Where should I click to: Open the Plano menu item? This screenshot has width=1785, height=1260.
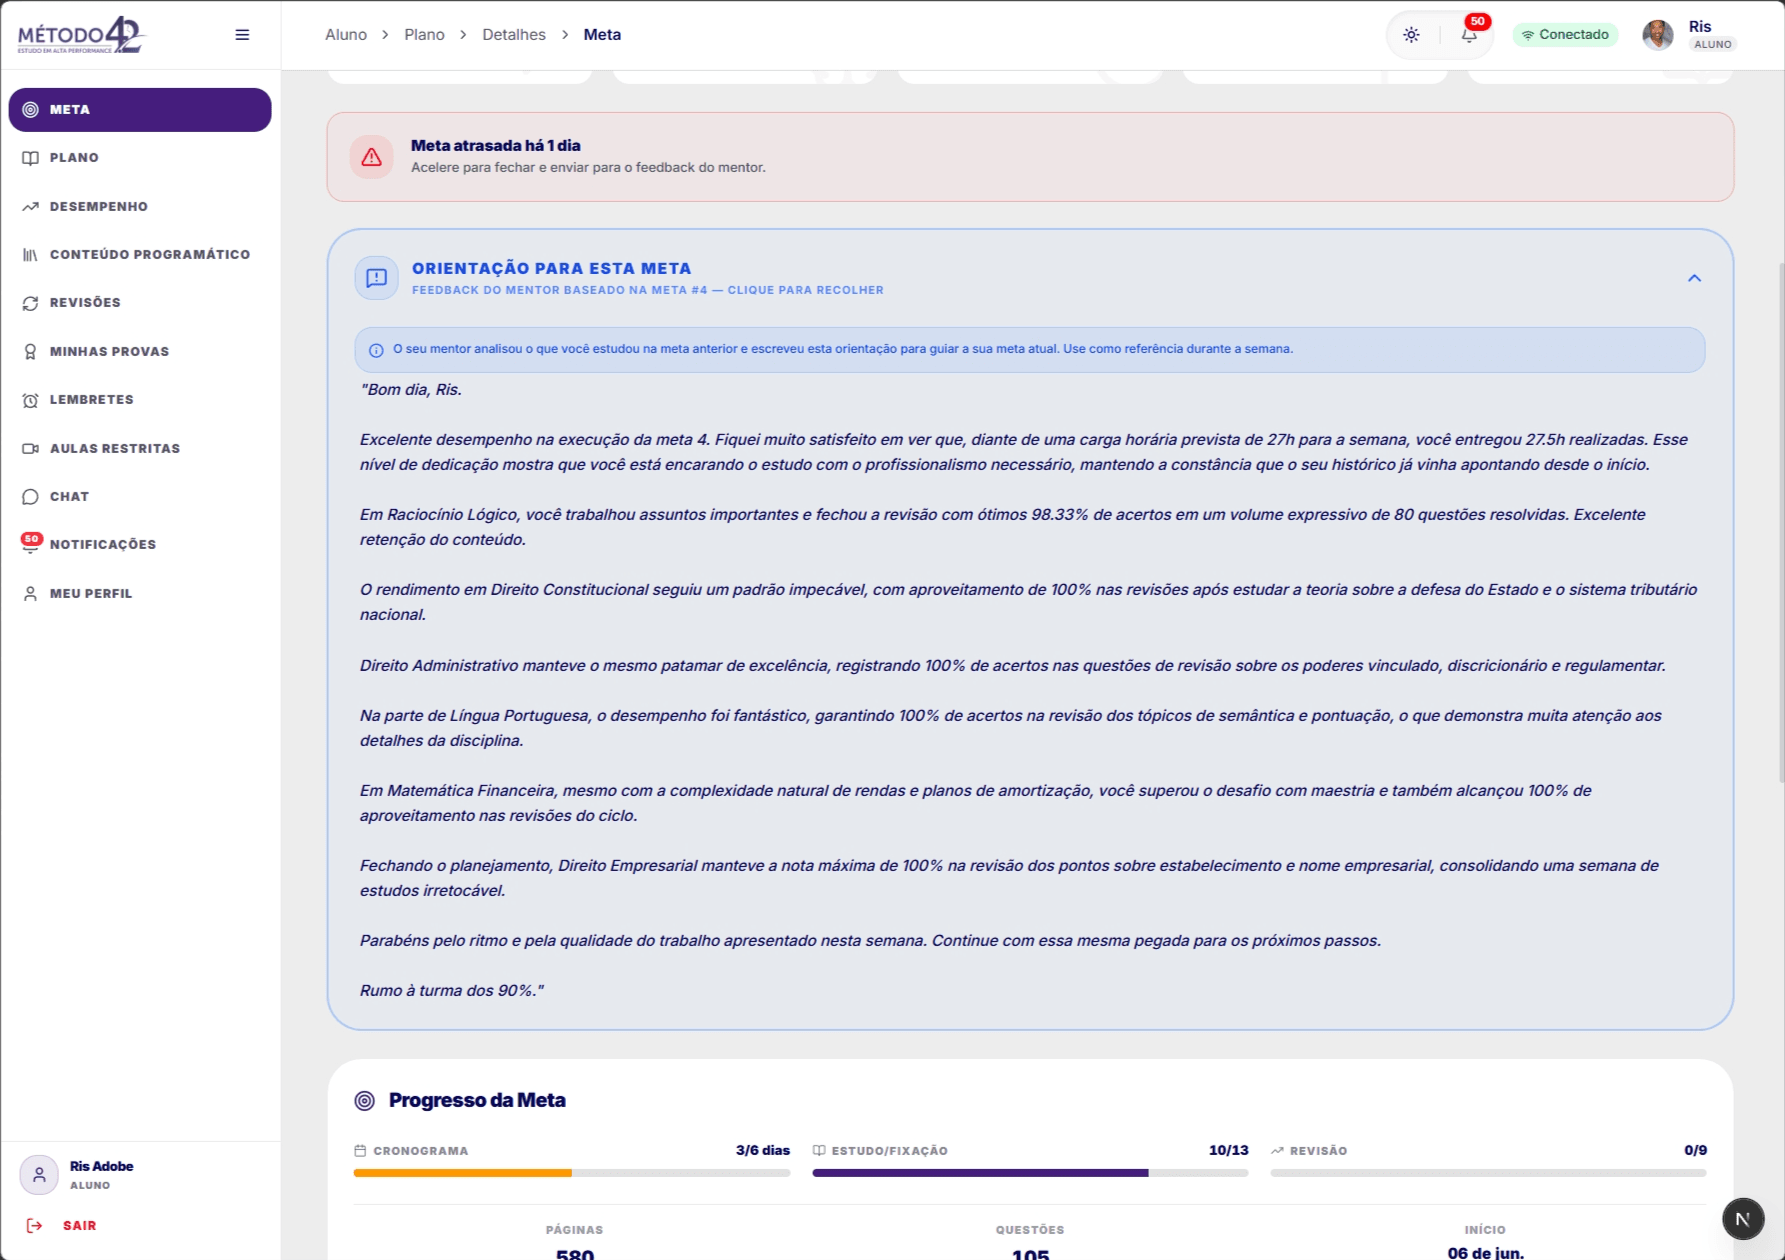(140, 158)
